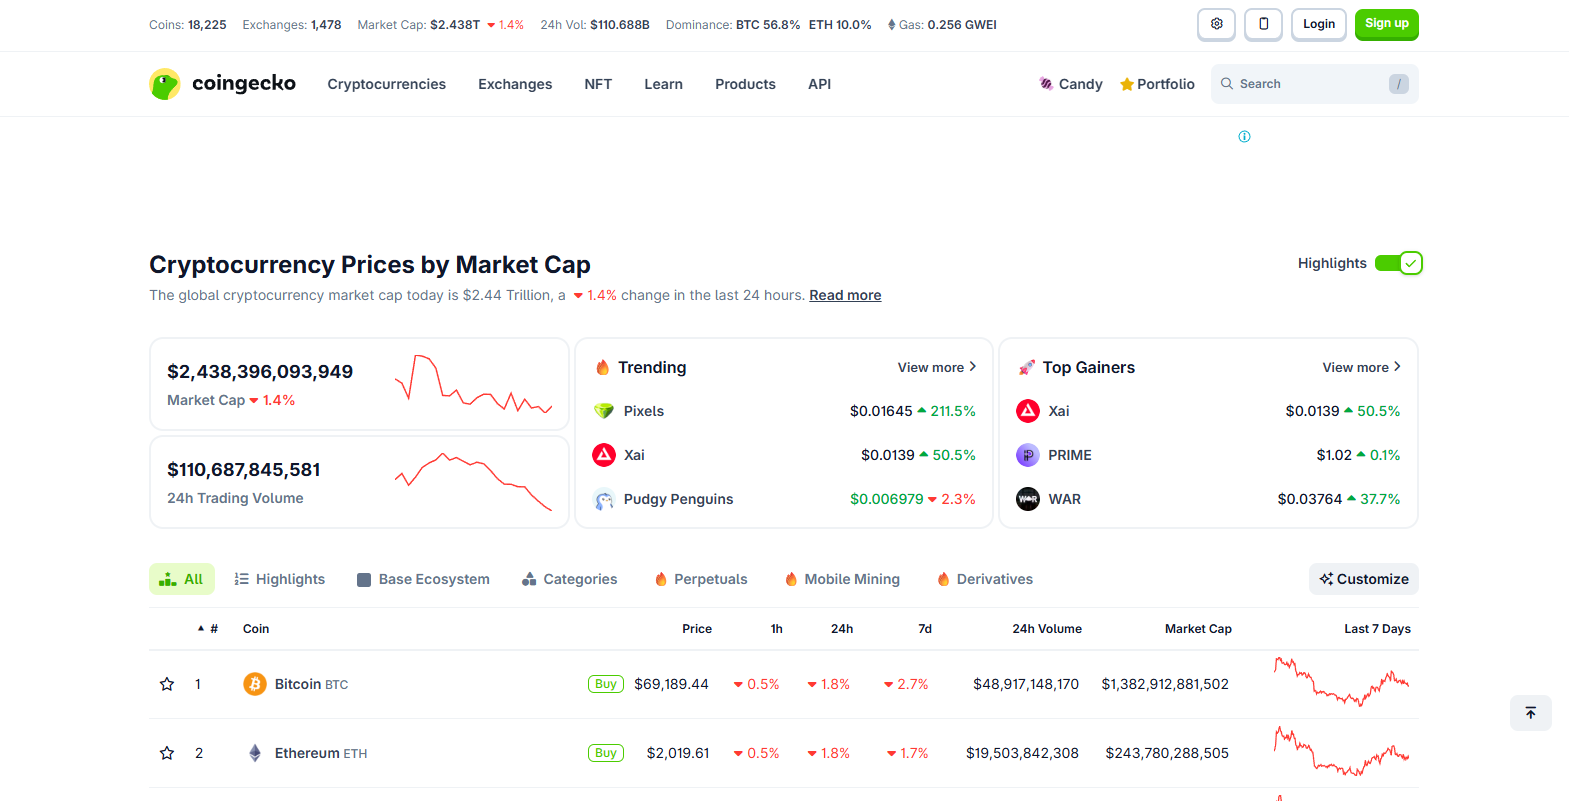Click the Top Gainers rocket icon
This screenshot has height=801, width=1569.
[1027, 367]
